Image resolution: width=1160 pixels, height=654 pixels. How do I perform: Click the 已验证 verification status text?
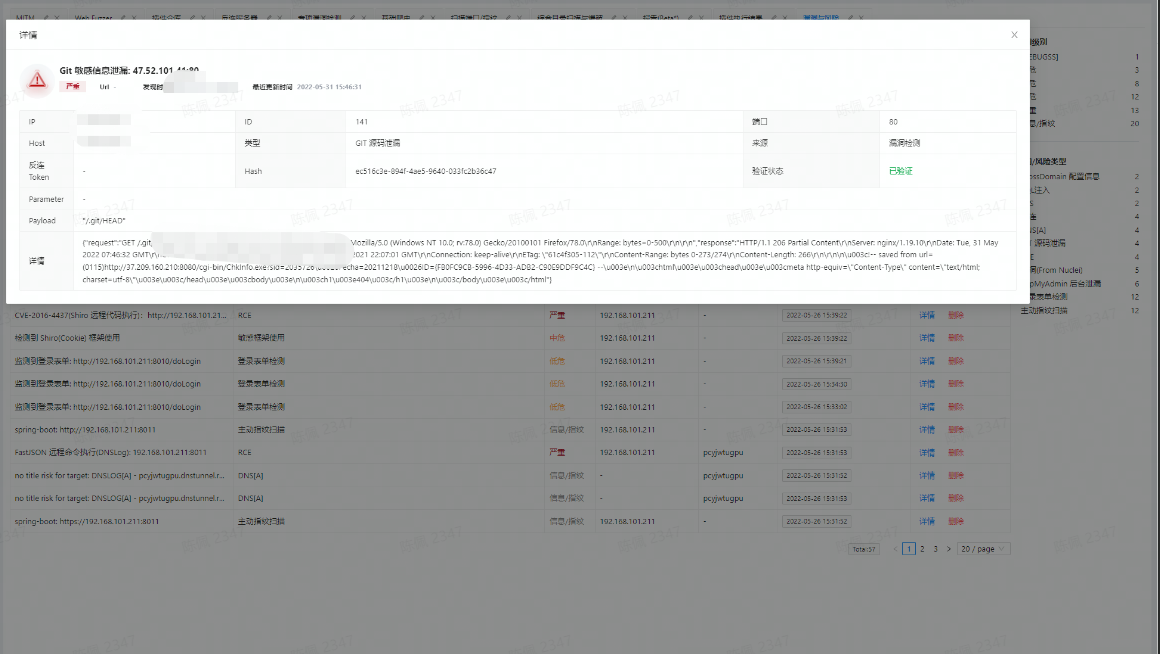(900, 171)
